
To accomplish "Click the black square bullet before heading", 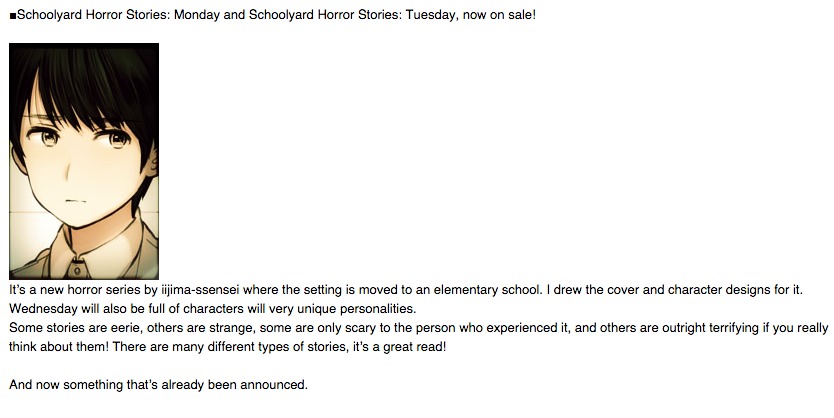I will tap(13, 16).
